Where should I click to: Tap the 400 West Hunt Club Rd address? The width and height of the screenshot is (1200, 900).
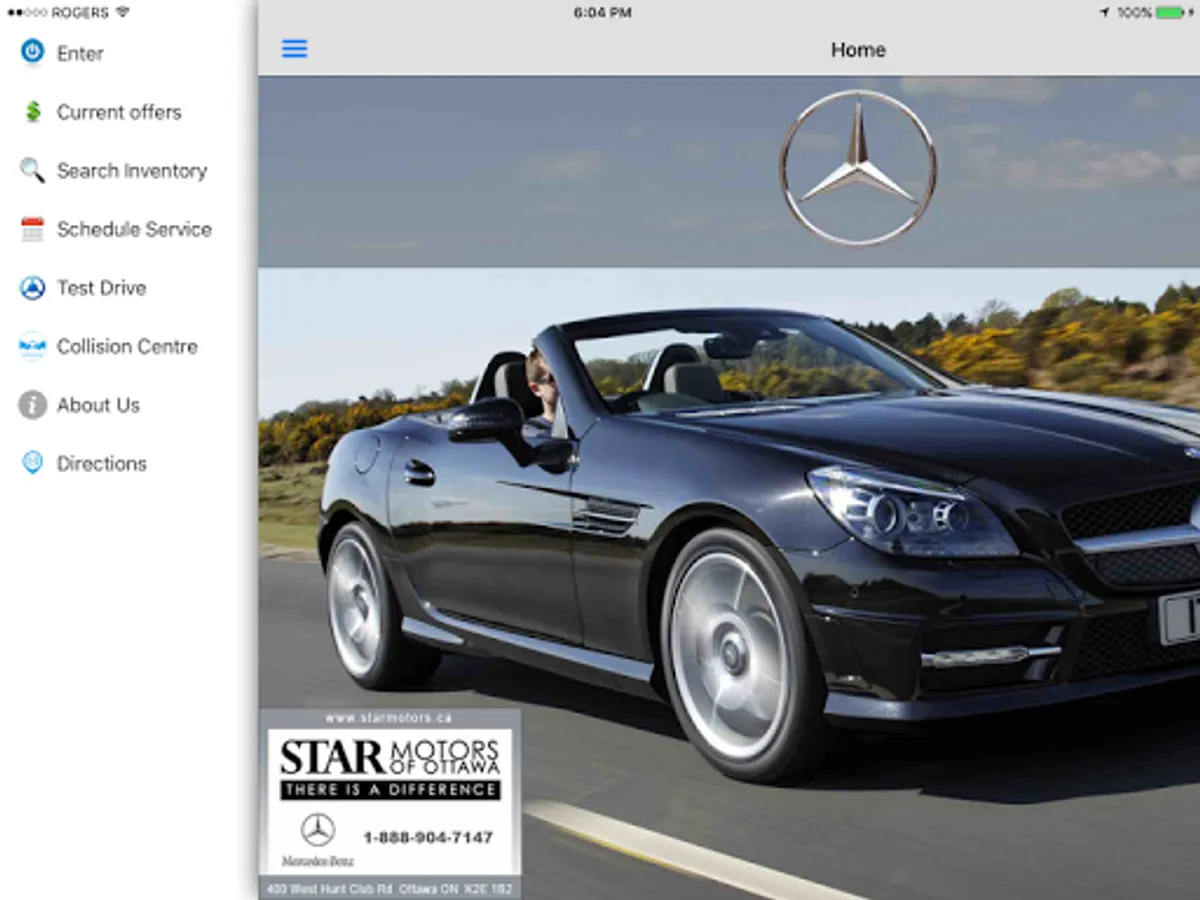pos(390,889)
